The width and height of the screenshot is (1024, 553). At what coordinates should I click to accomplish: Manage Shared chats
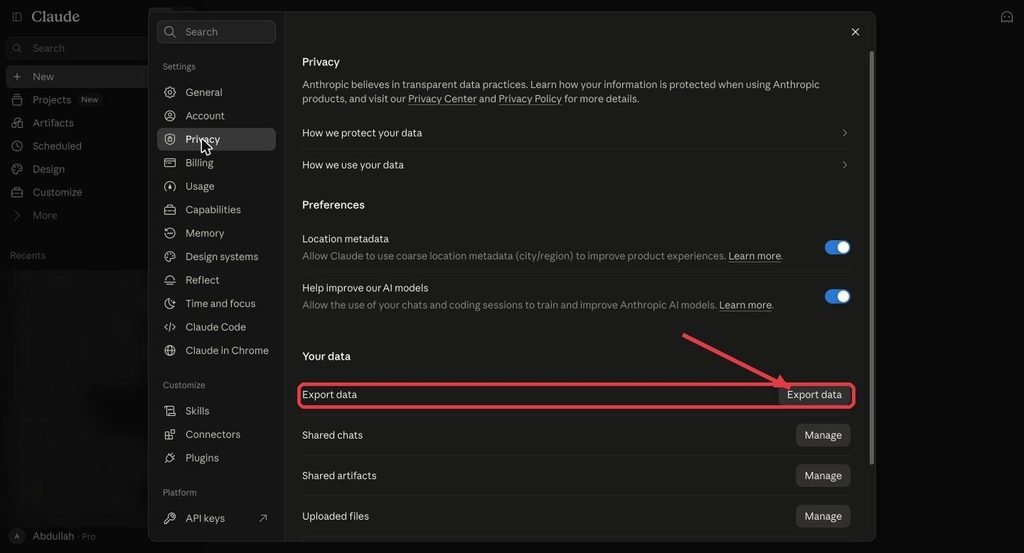(823, 435)
